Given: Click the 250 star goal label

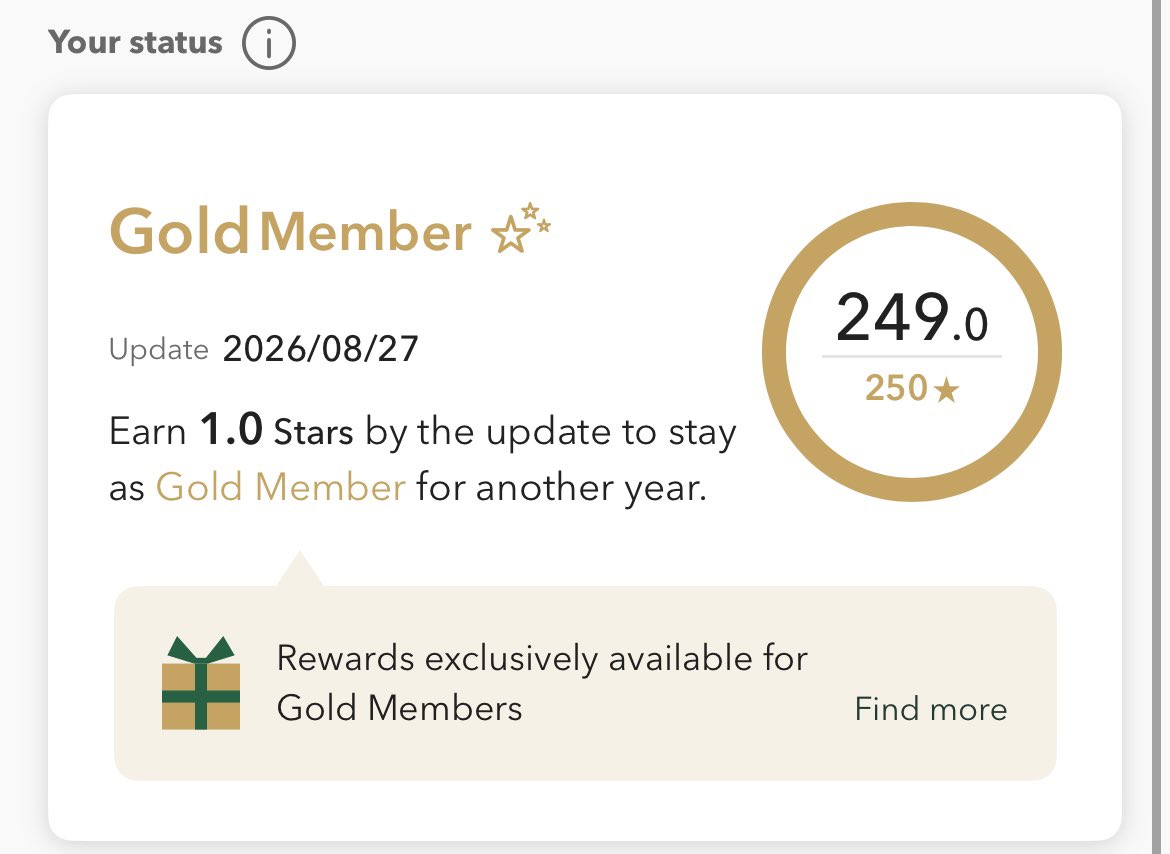Looking at the screenshot, I should (x=896, y=389).
